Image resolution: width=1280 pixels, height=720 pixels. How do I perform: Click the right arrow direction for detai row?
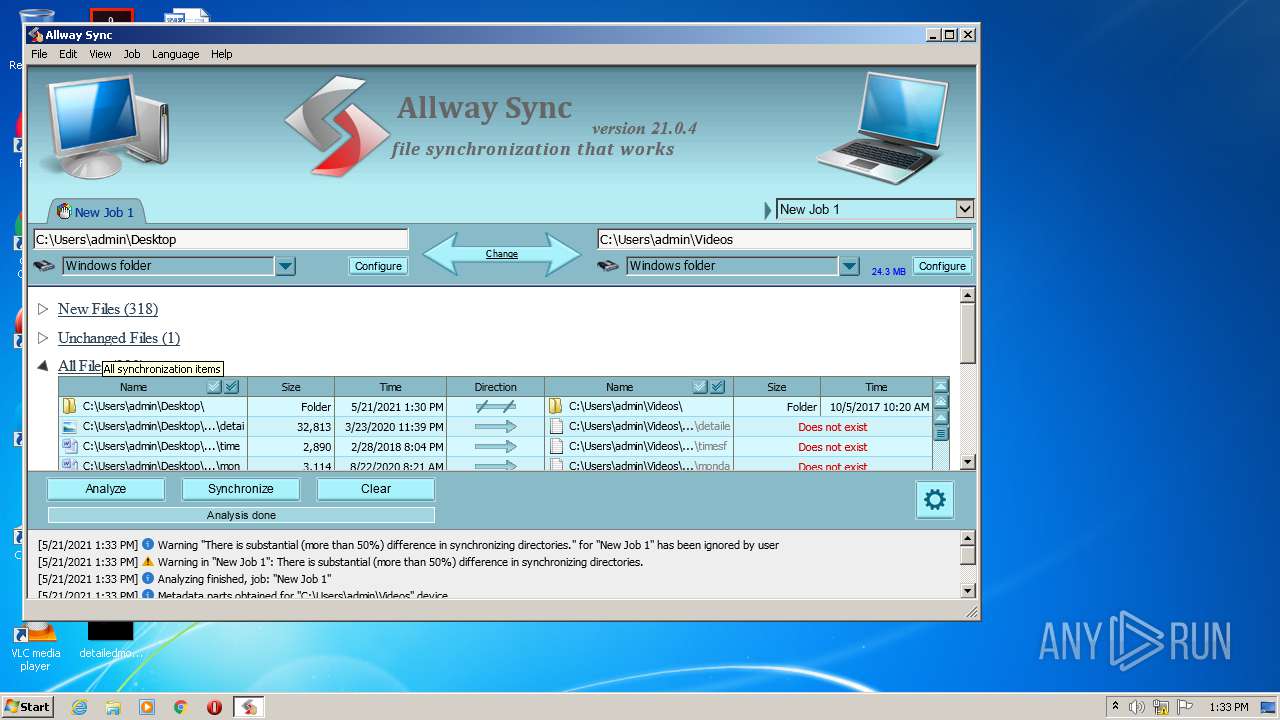coord(495,426)
